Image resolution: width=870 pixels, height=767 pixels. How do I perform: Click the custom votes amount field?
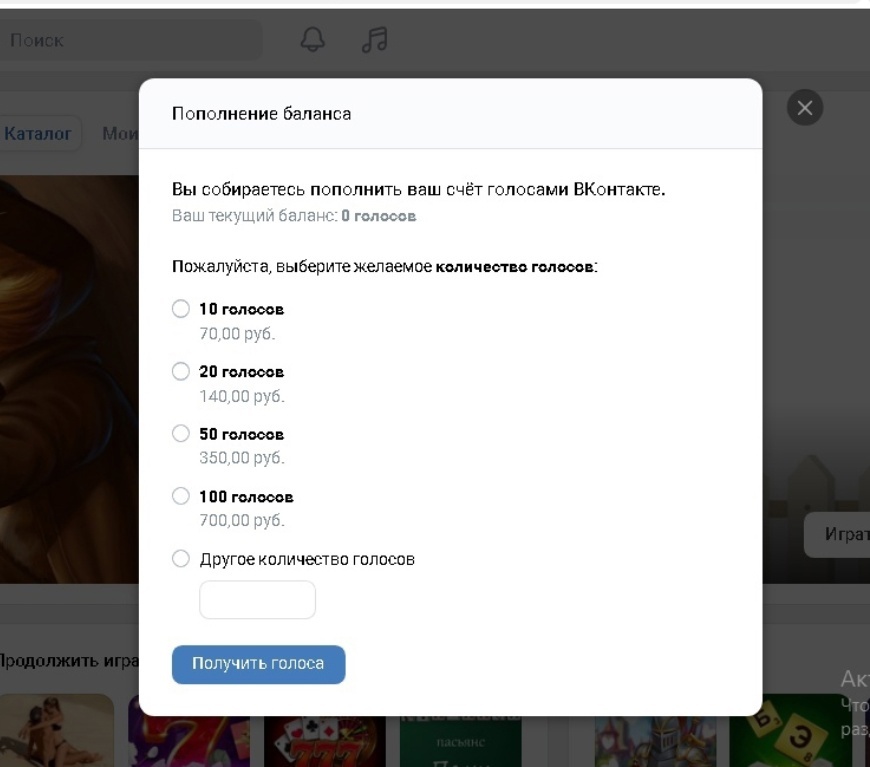click(x=257, y=600)
